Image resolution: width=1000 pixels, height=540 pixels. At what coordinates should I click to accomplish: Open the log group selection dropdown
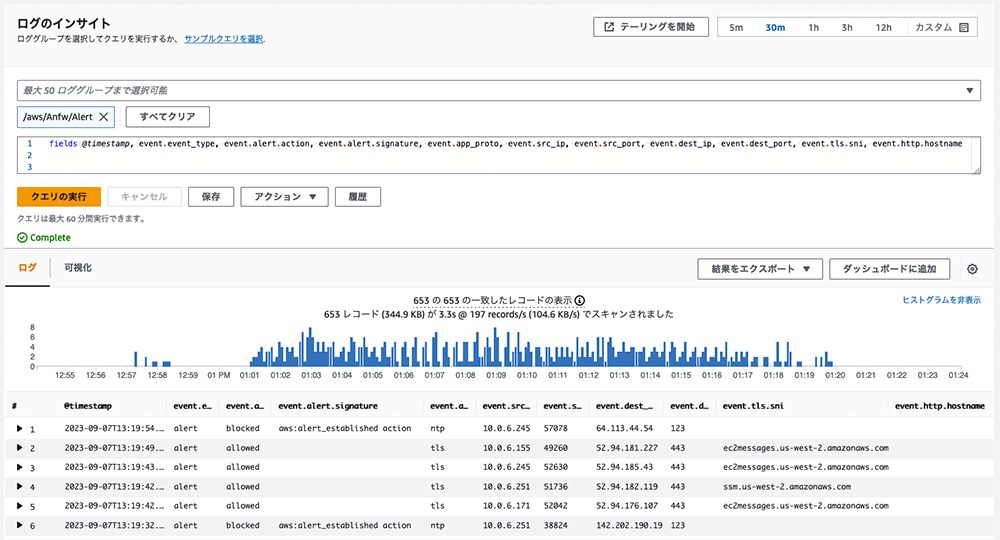pyautogui.click(x=498, y=91)
